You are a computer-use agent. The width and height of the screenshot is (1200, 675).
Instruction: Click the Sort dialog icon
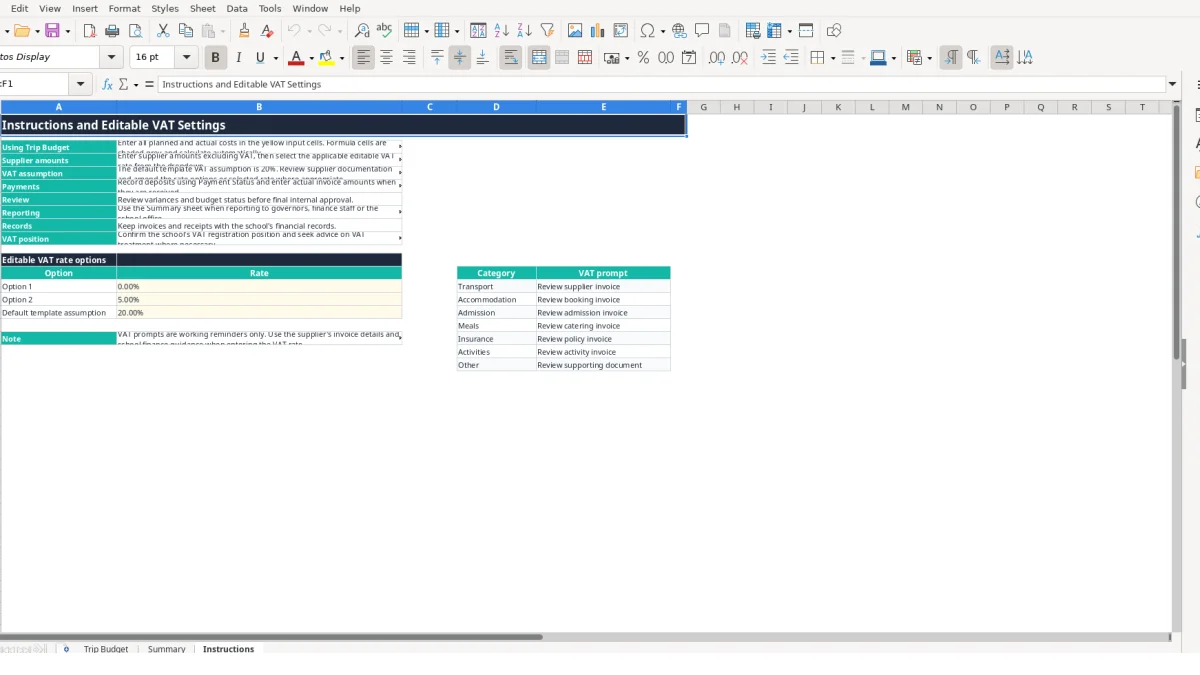(x=479, y=31)
